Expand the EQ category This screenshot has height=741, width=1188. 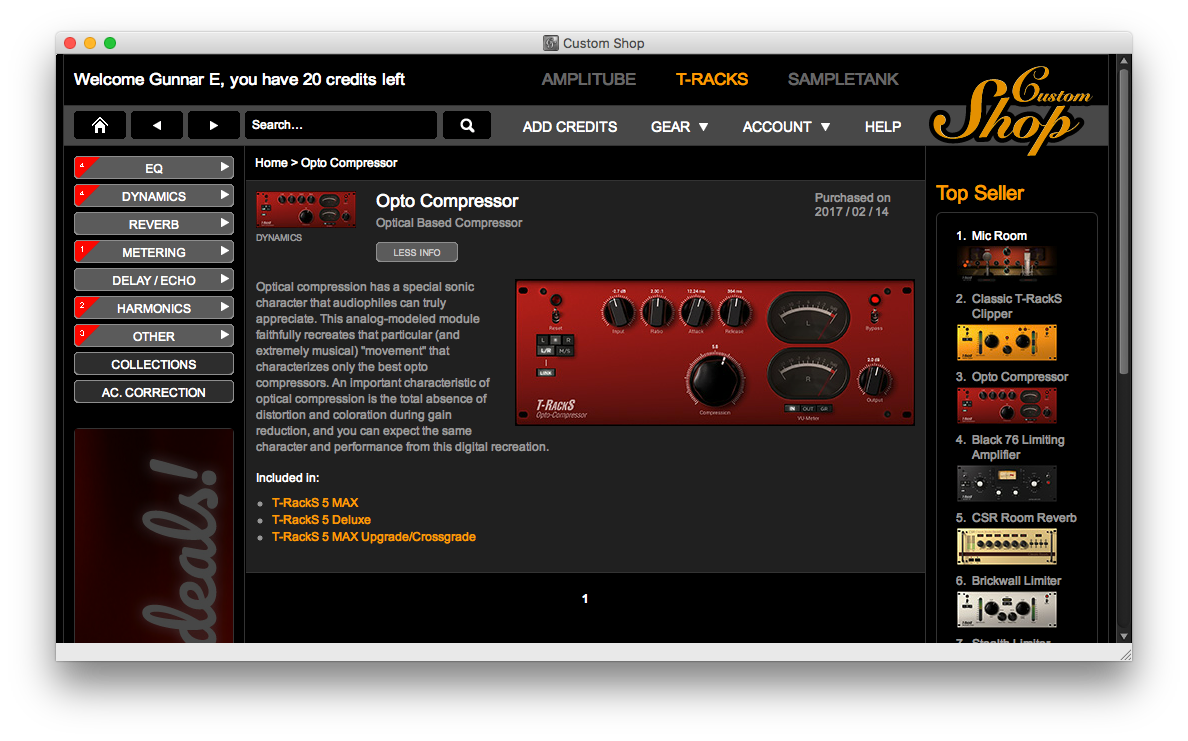[x=154, y=167]
